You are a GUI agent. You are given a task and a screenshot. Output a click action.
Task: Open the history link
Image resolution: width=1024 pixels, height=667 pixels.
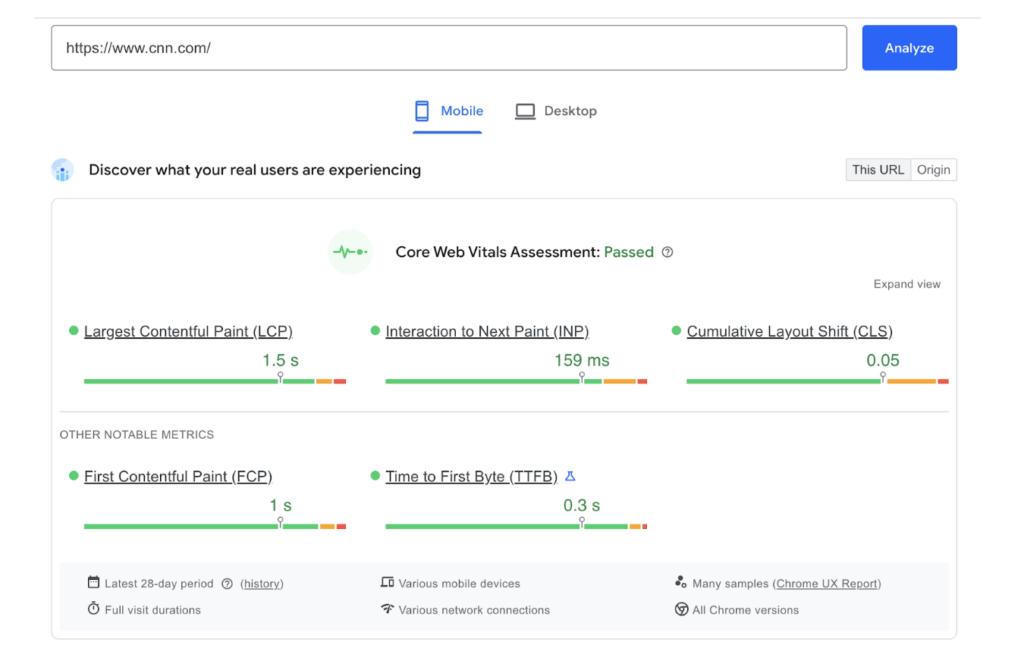point(262,584)
